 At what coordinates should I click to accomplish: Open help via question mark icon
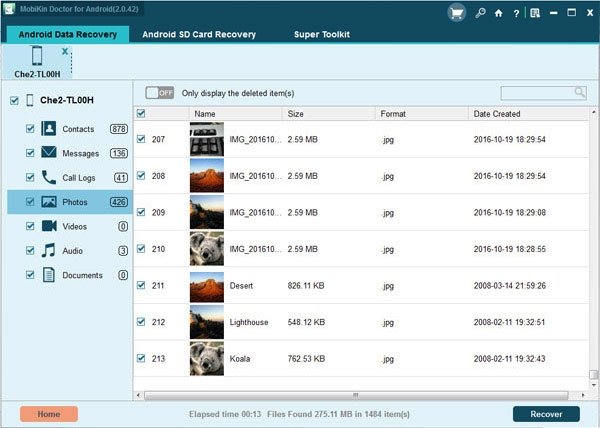(x=515, y=12)
